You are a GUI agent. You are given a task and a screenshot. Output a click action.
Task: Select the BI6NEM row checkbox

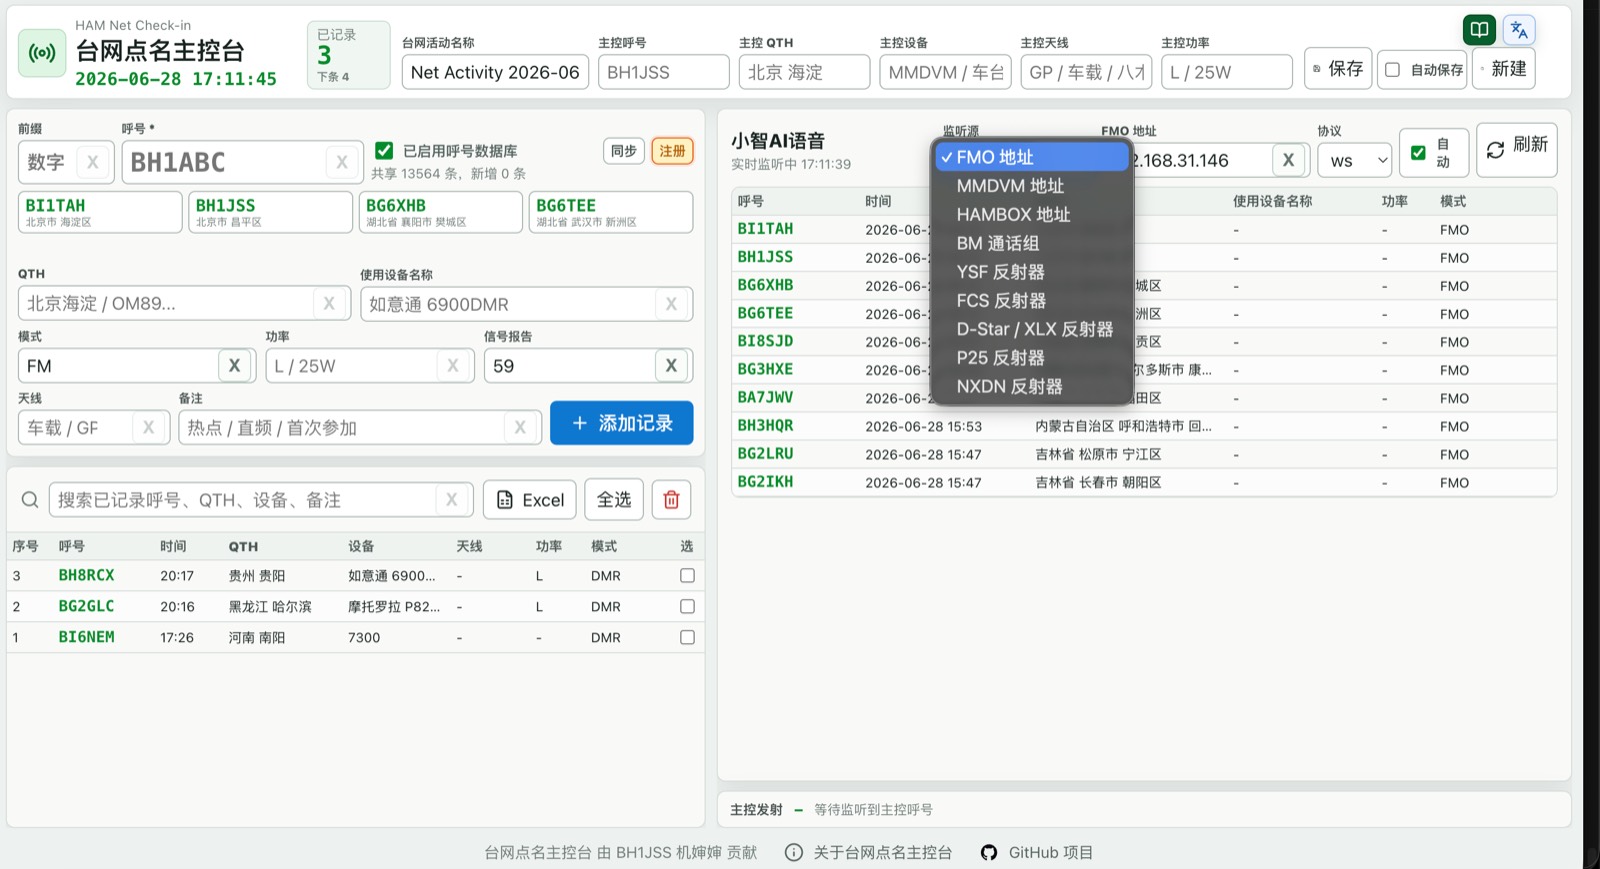point(687,637)
